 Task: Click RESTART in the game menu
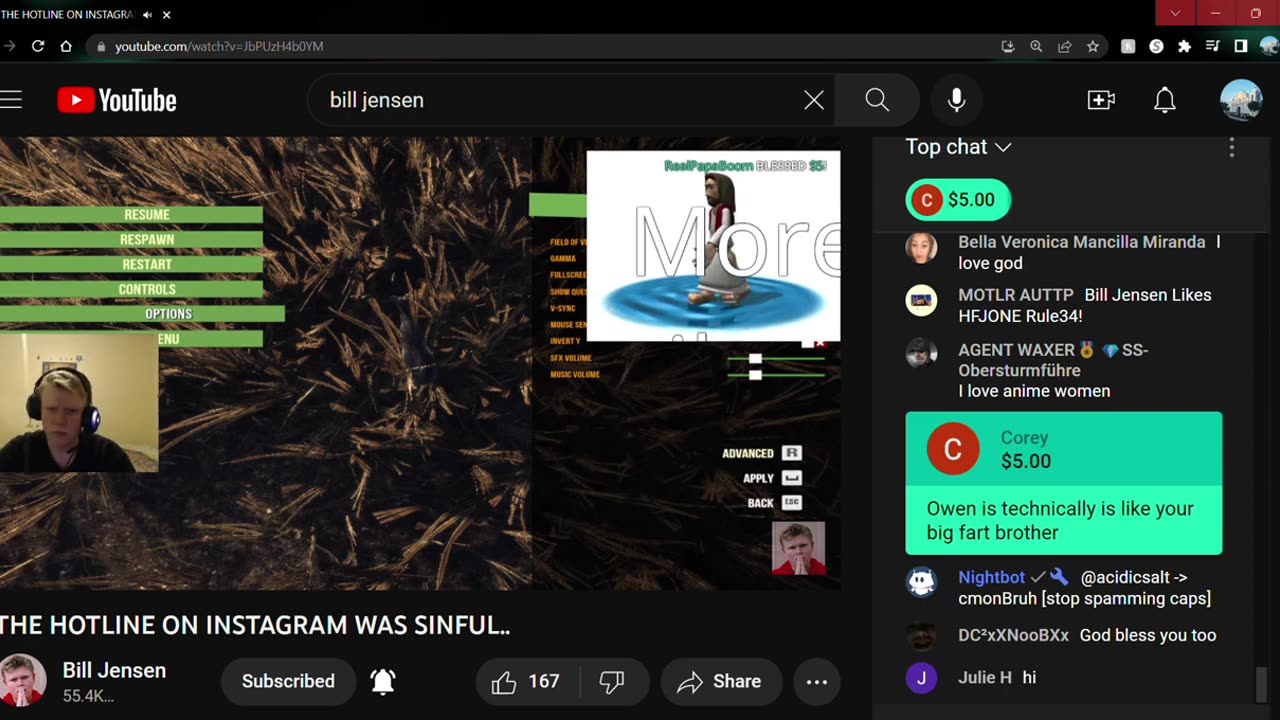click(x=131, y=264)
